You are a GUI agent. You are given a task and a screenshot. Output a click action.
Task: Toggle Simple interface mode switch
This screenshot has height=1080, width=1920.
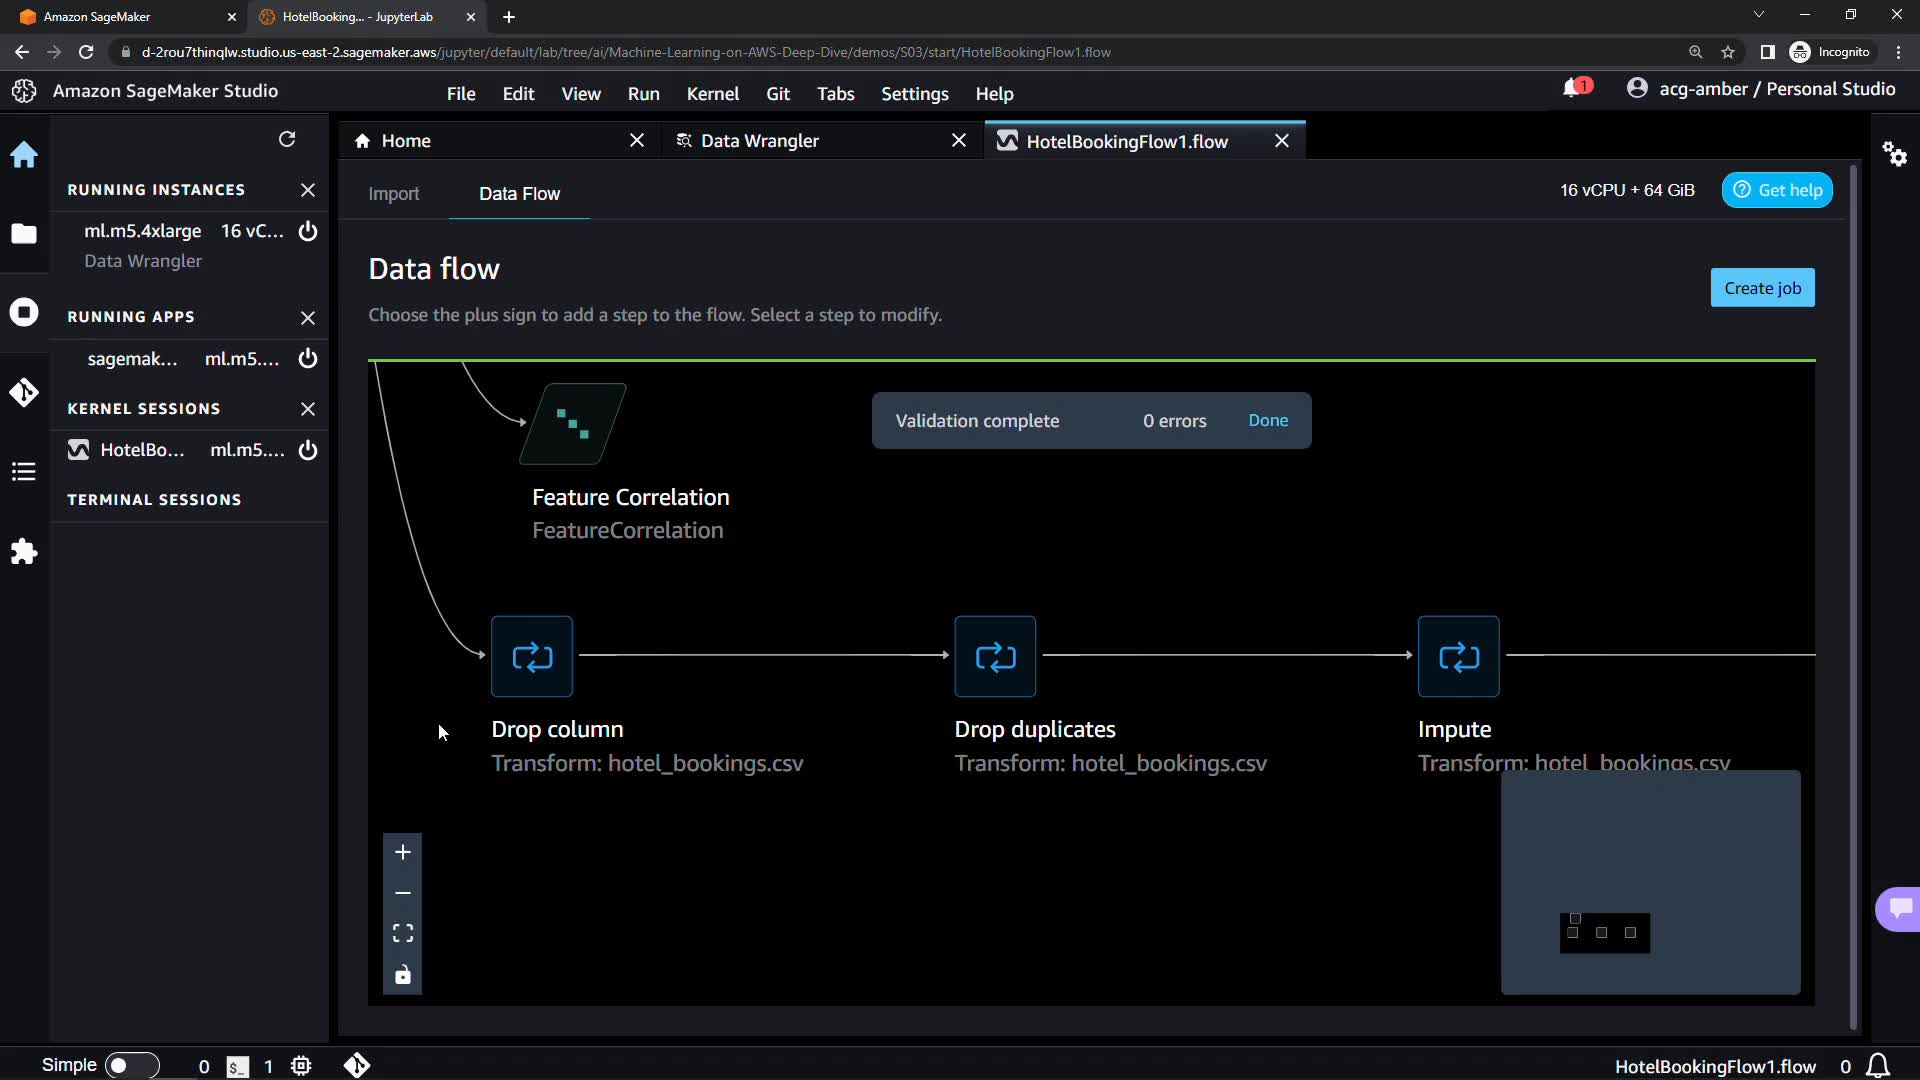point(131,1065)
